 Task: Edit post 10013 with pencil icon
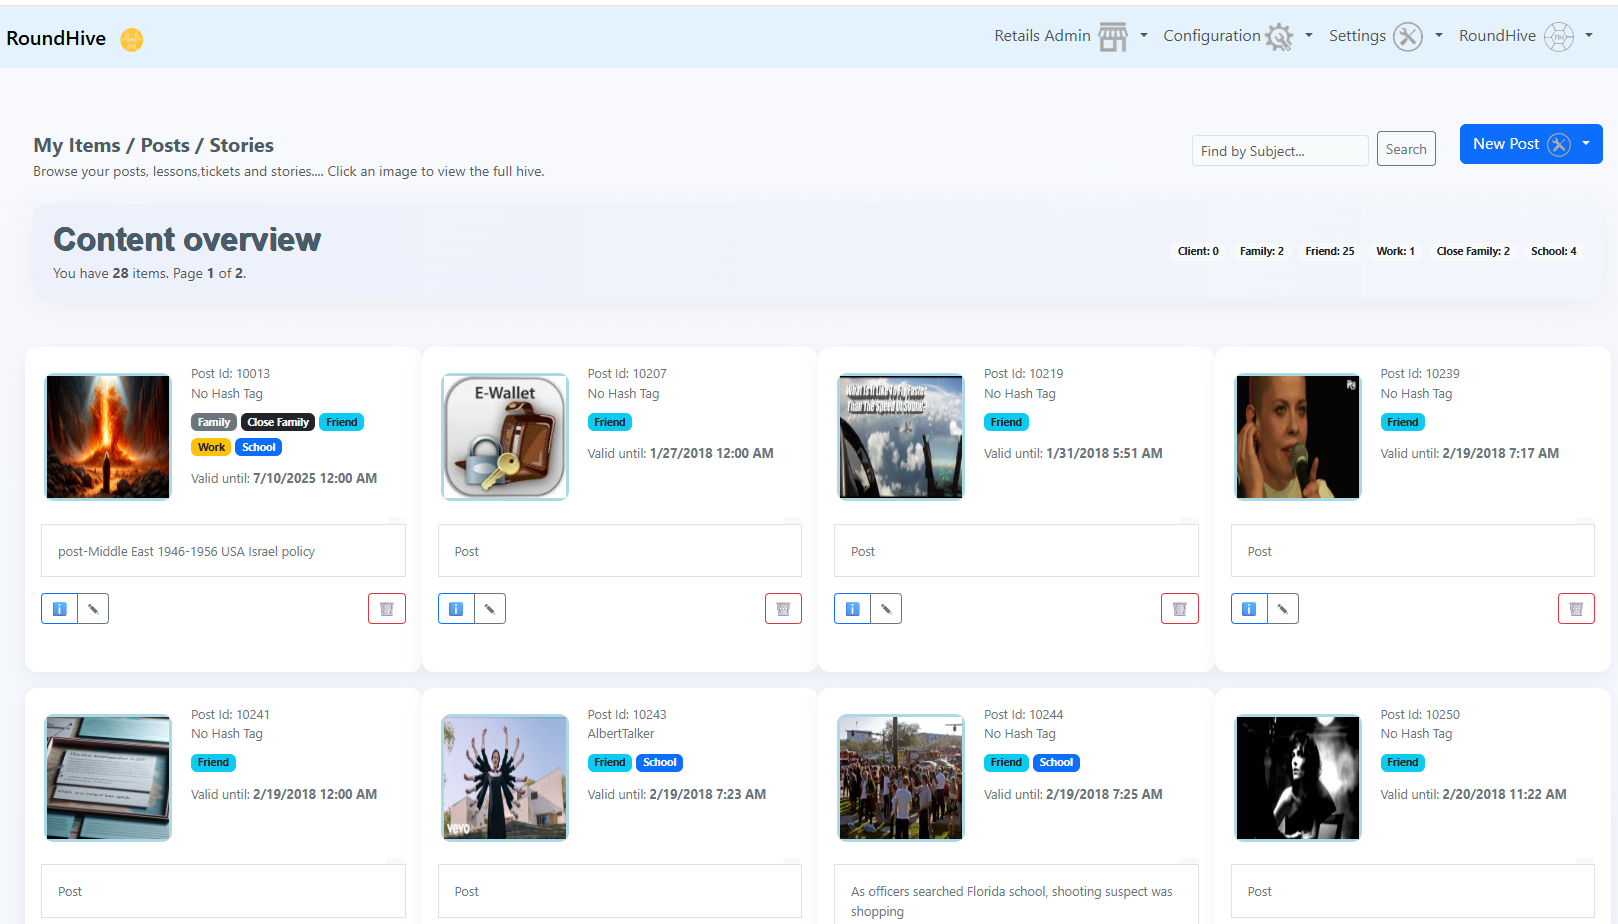click(93, 609)
